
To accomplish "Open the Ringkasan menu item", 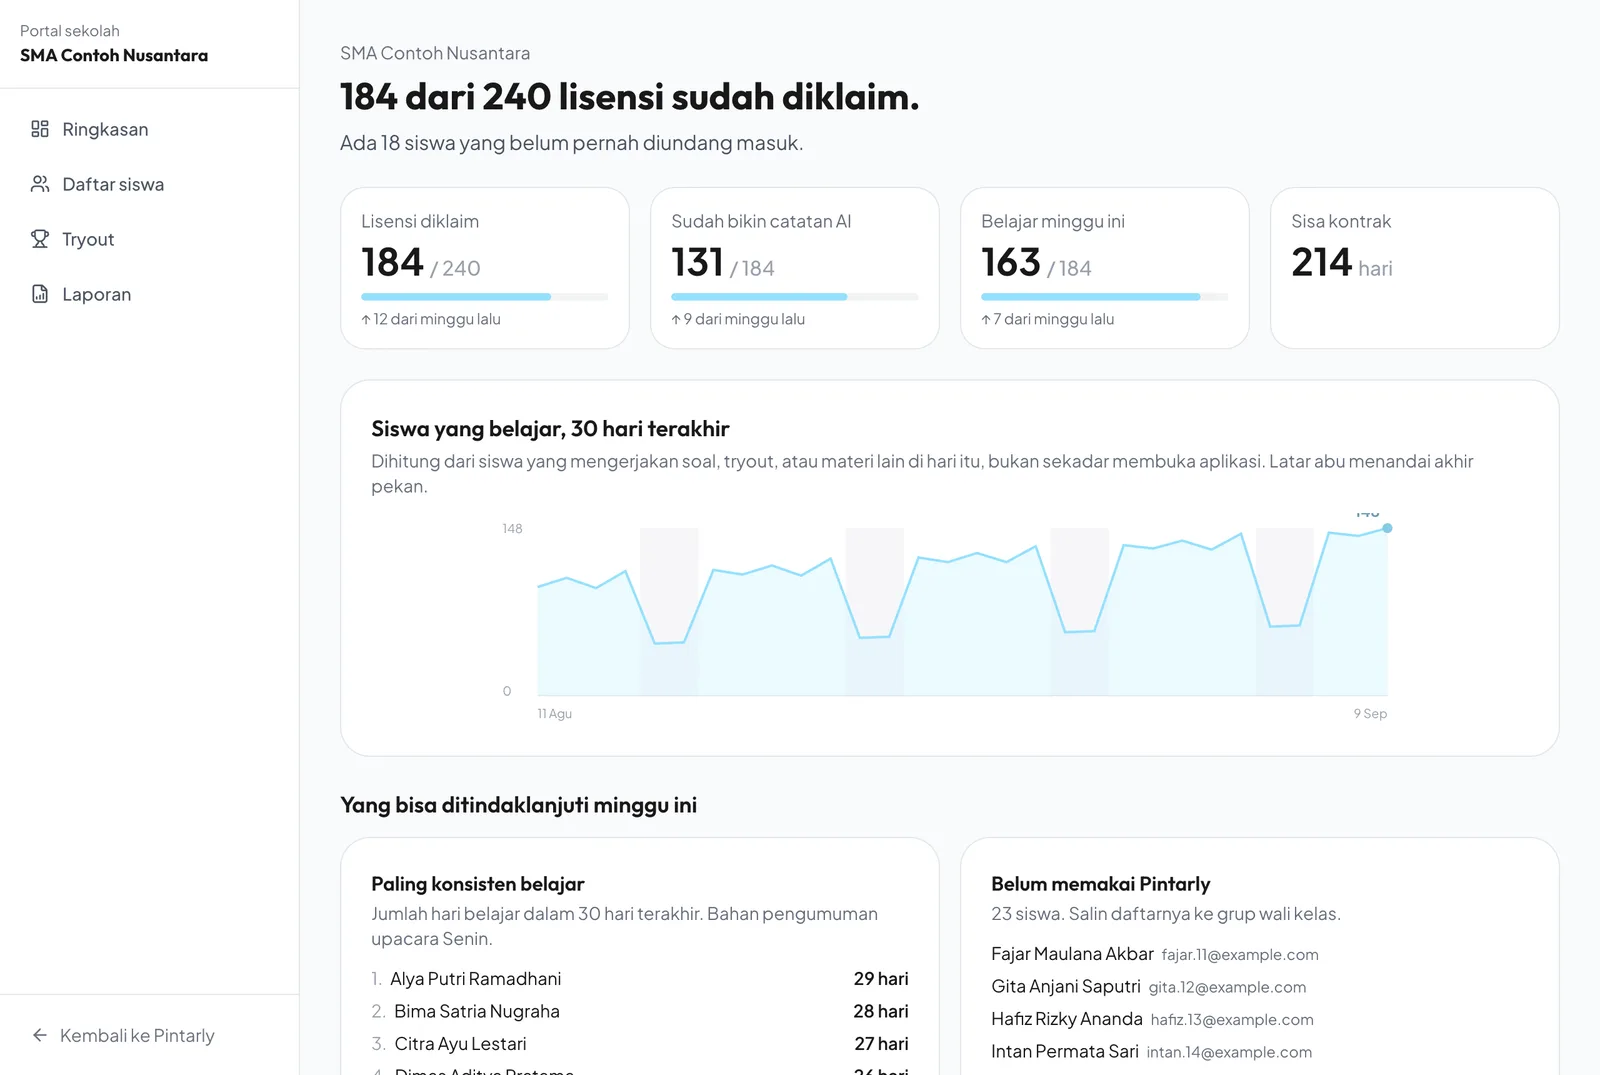I will coord(150,129).
